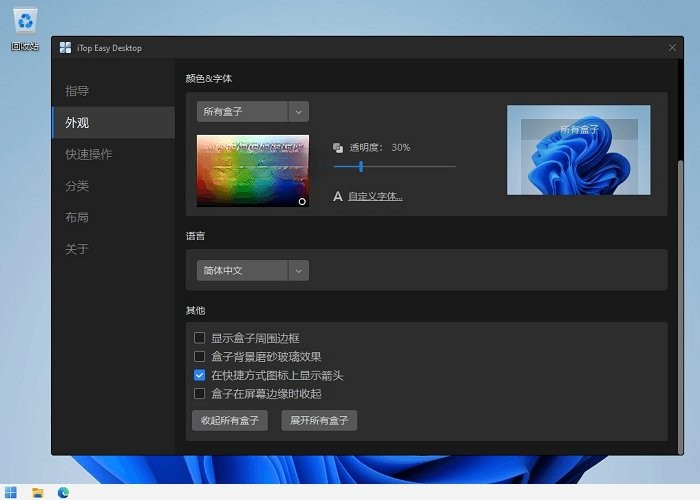Open the Recycle Bin (回收站) desktop icon

[25, 29]
